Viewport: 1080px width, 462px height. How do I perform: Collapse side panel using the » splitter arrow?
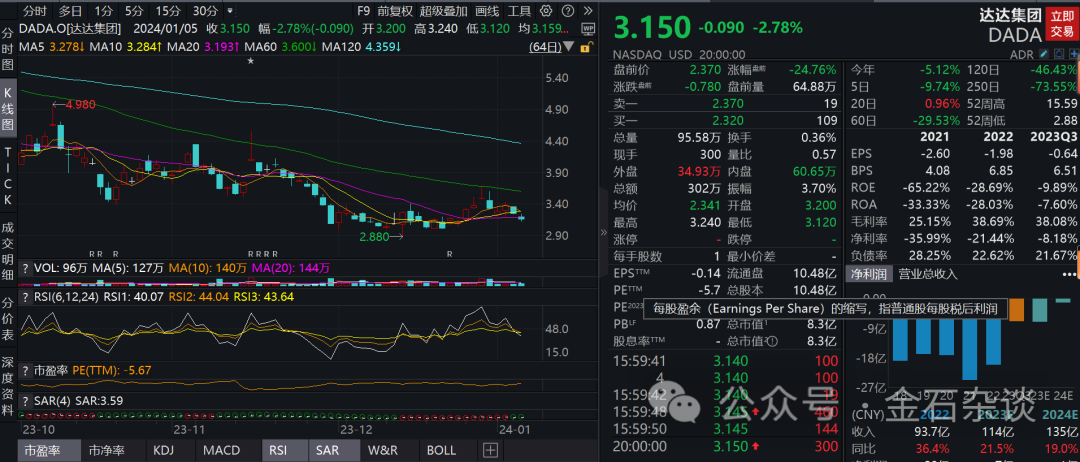tap(604, 232)
